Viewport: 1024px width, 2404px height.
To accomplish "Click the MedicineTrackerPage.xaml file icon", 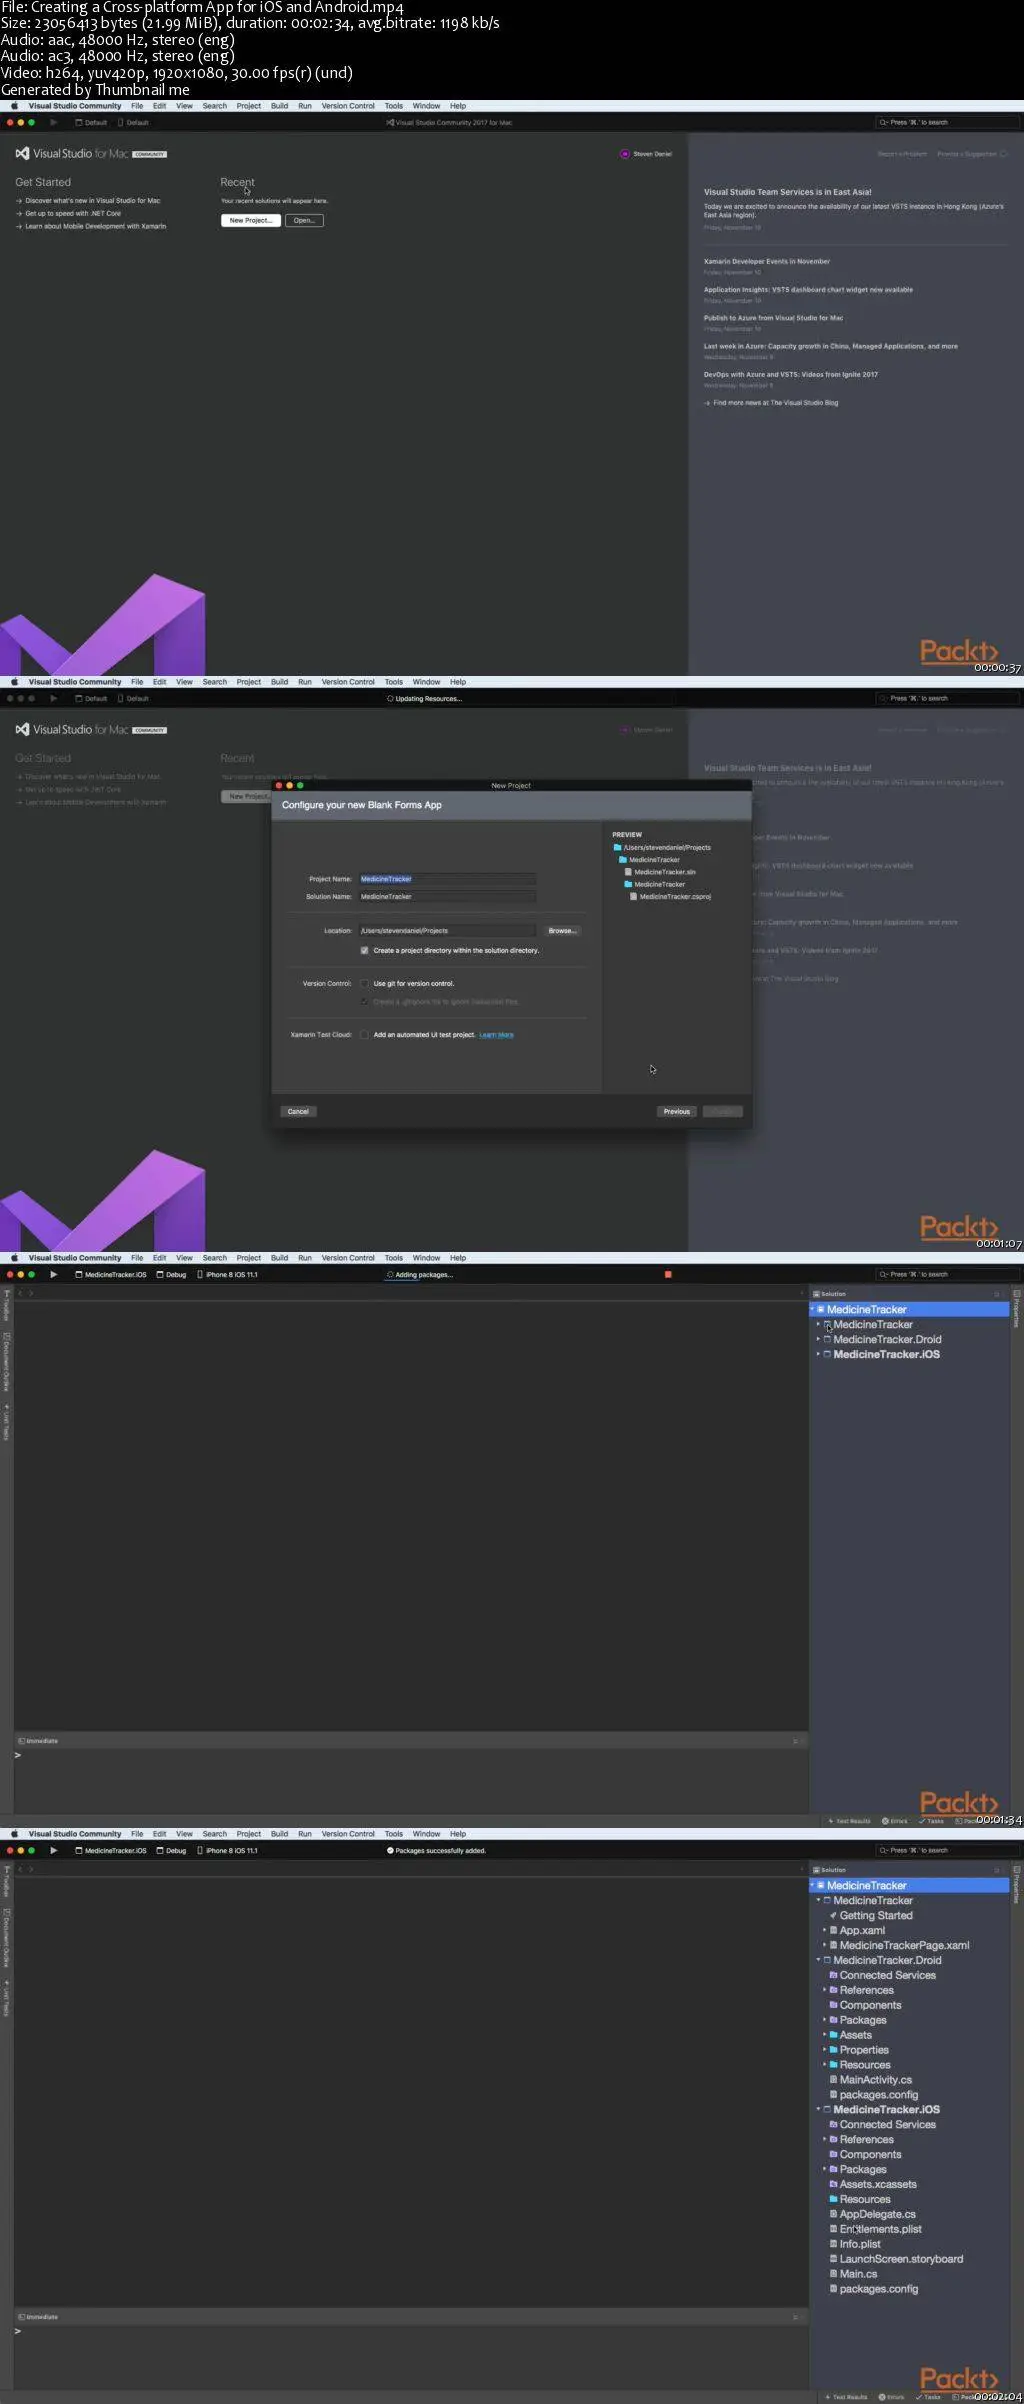I will coord(834,1945).
